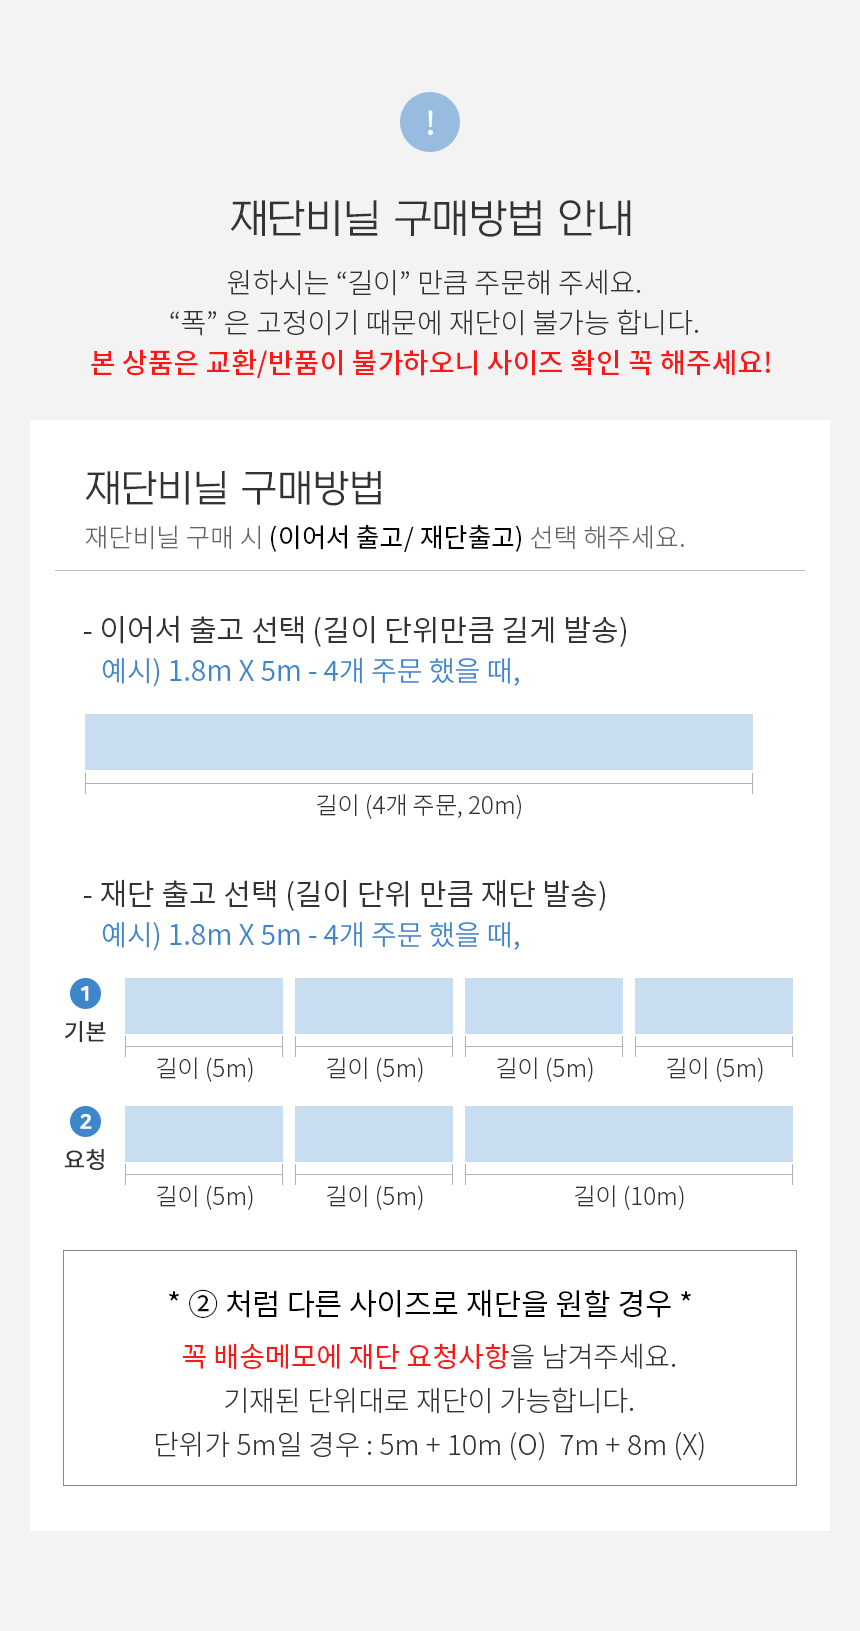Click the 요청 row label
Screen dimensions: 860x1631
(85, 1159)
